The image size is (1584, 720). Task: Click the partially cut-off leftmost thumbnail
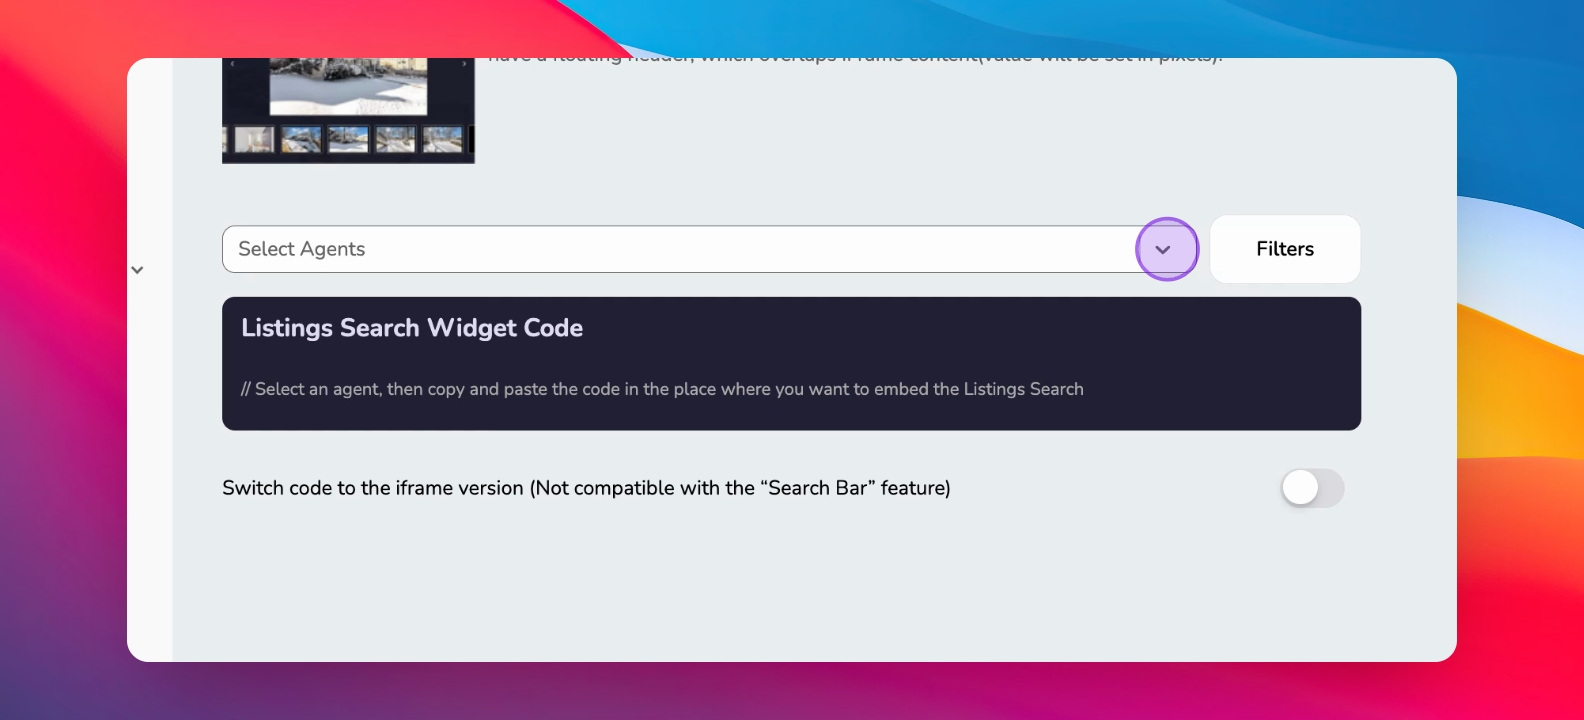click(225, 140)
